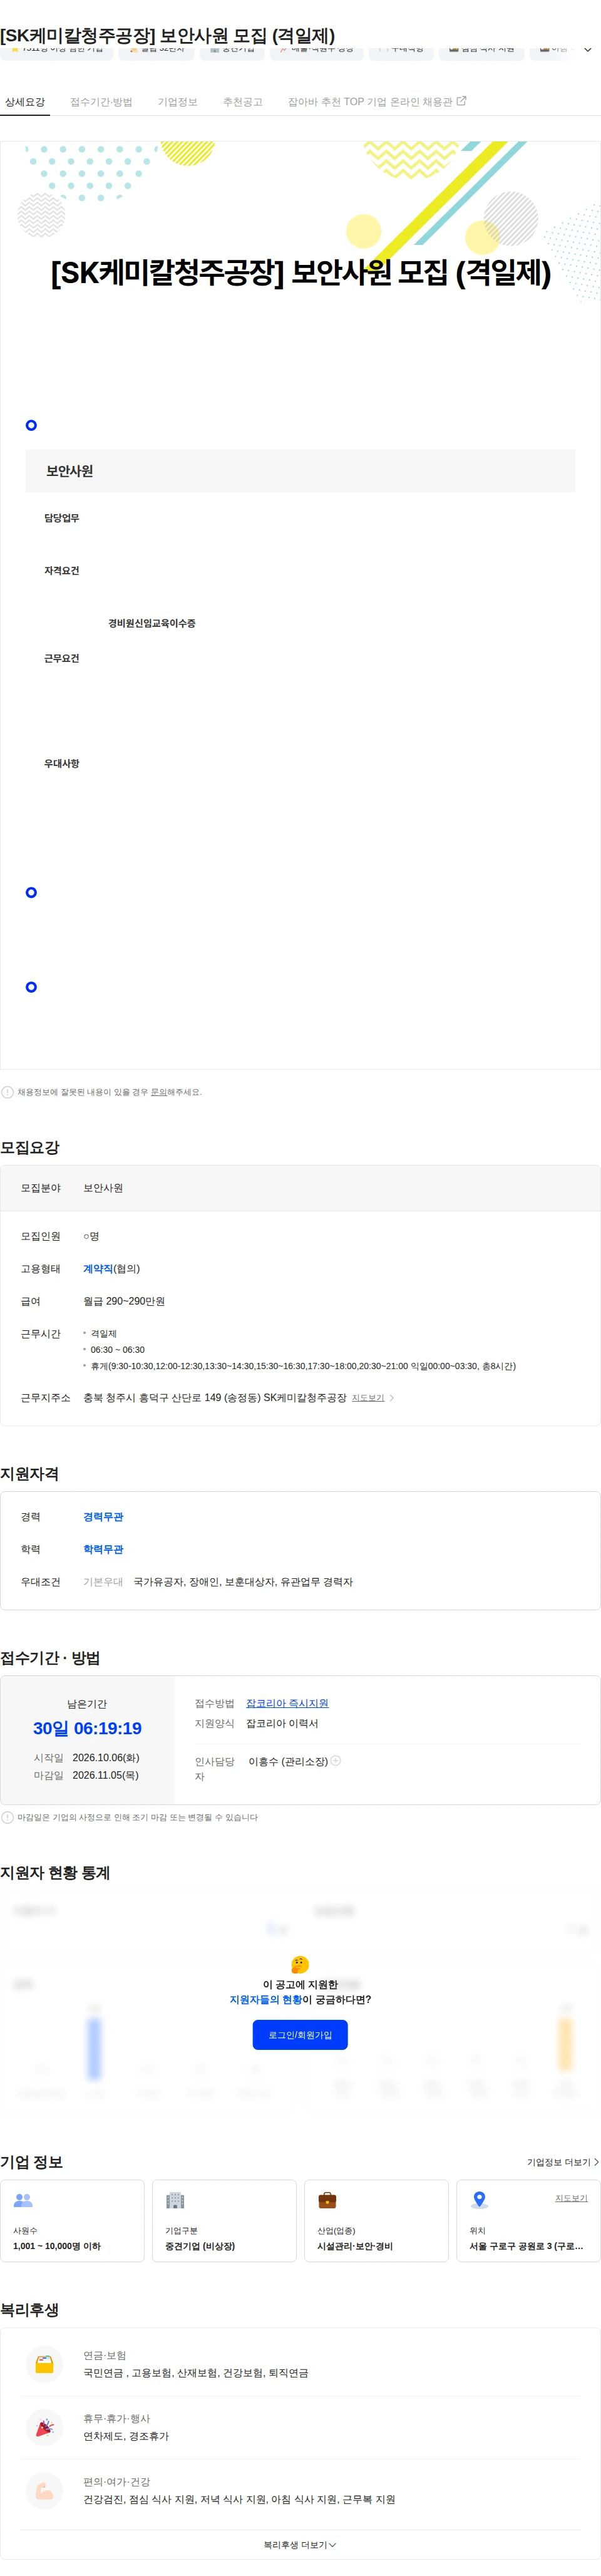Click the 위치 map pin icon

[479, 2200]
